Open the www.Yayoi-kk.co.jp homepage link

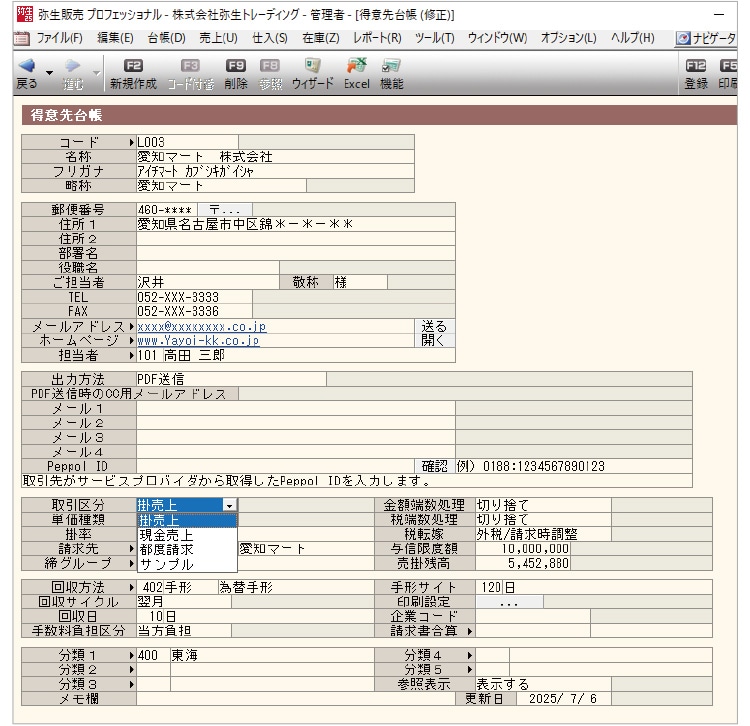198,341
